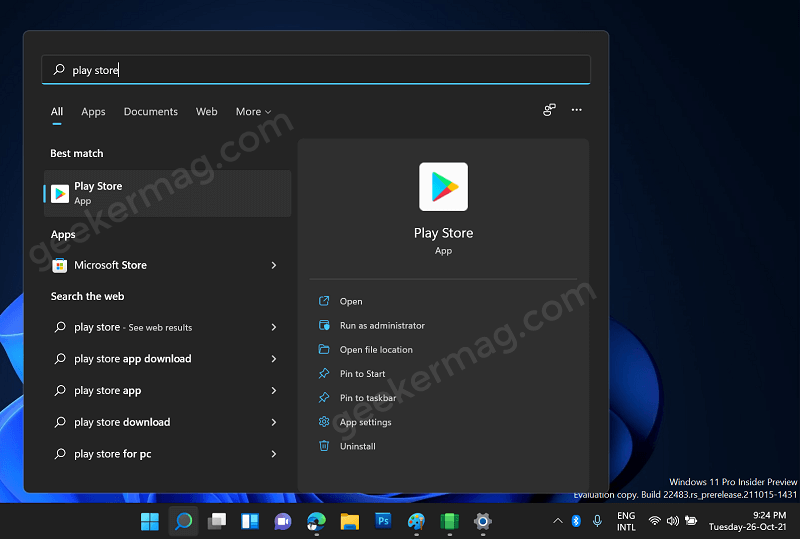The image size is (800, 539).
Task: Switch to the Apps tab
Action: (x=93, y=111)
